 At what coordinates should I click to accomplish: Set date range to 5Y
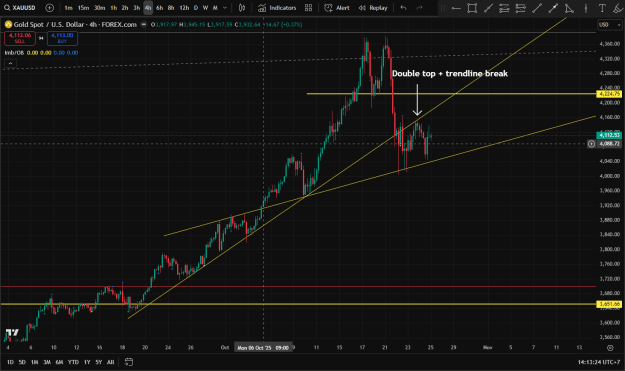pyautogui.click(x=98, y=362)
